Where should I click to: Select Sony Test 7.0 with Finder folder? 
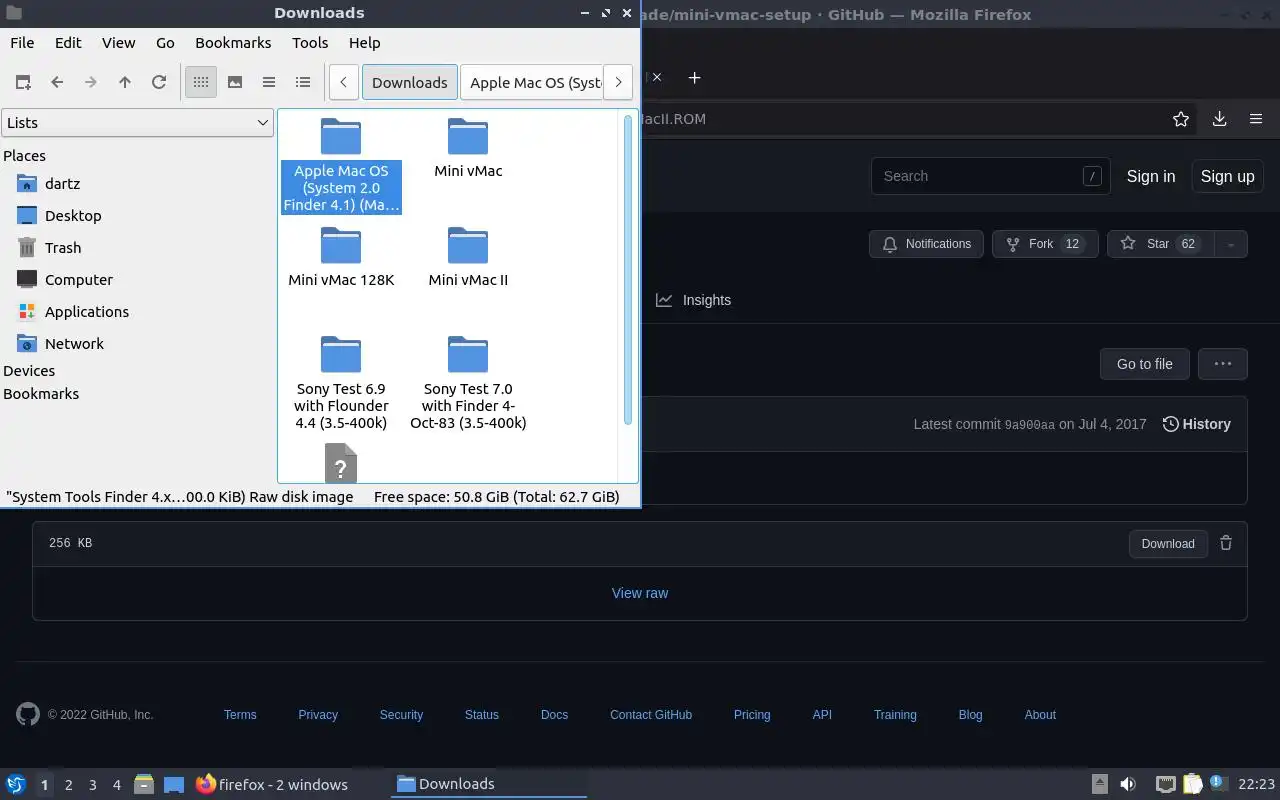point(468,383)
